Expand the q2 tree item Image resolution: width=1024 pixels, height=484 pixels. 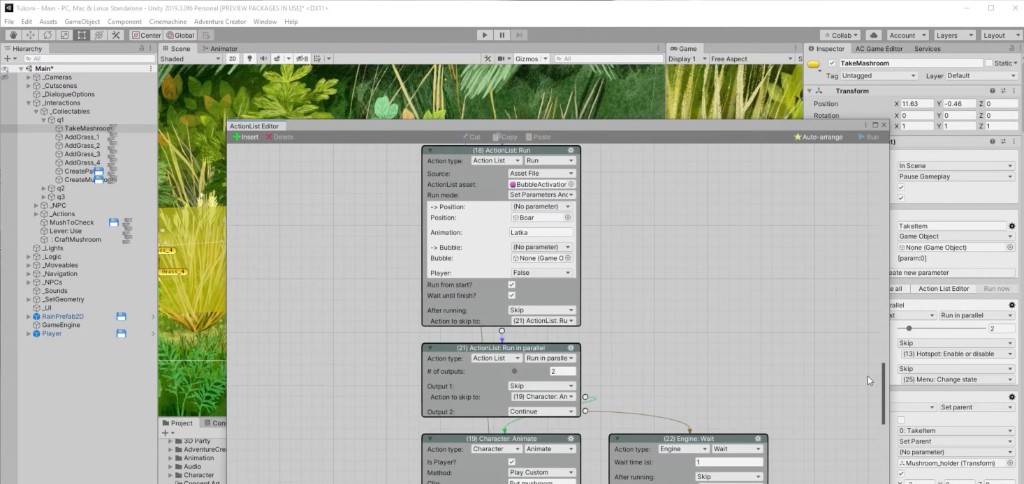(44, 188)
